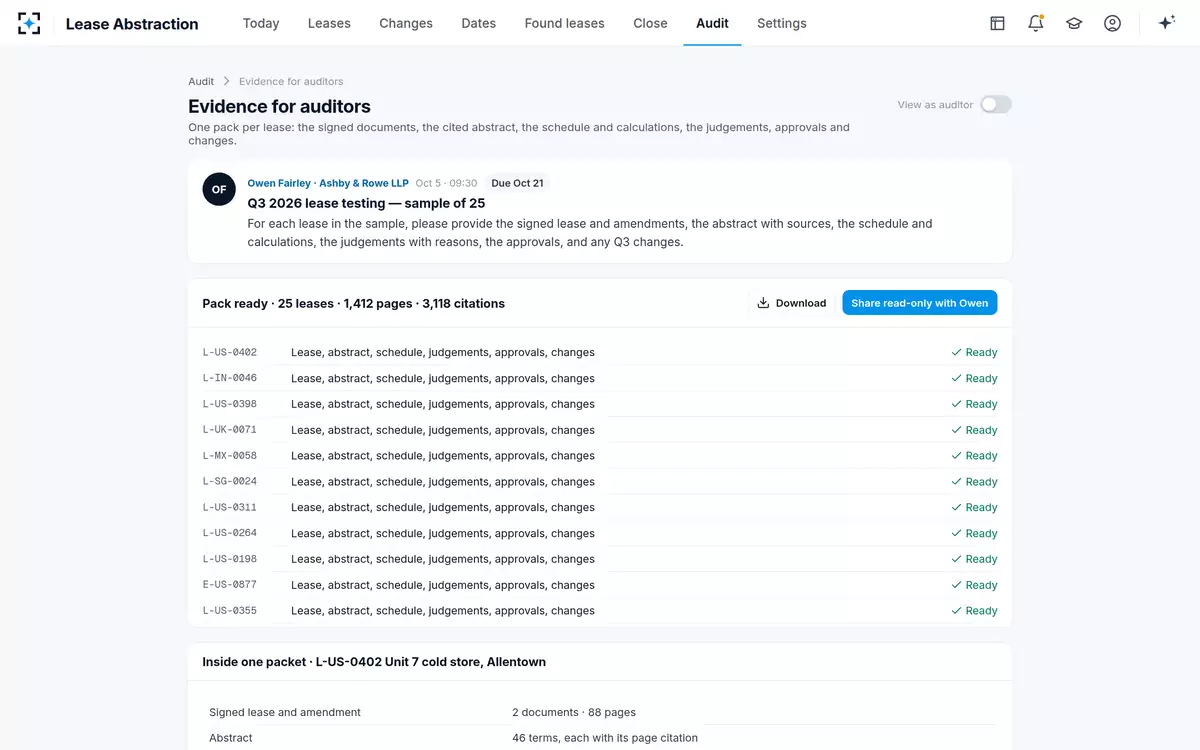Select the Dates tab
The image size is (1200, 750).
tap(479, 23)
